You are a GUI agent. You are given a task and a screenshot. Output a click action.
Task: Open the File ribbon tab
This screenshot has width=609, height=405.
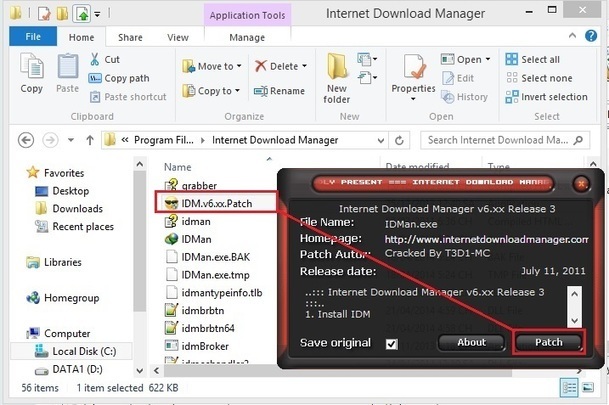coord(33,37)
